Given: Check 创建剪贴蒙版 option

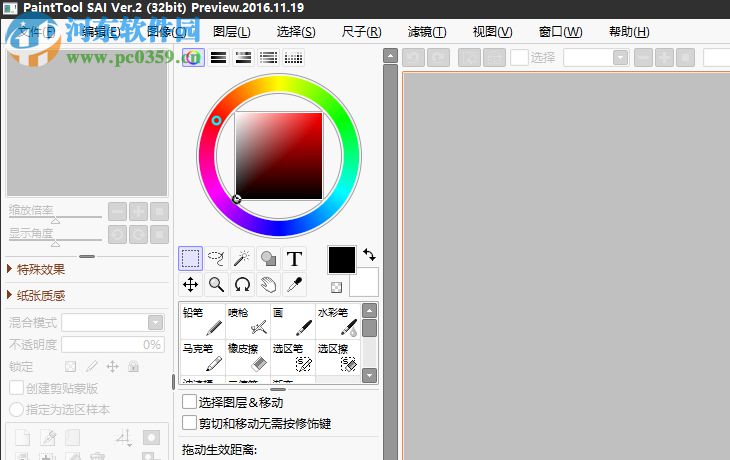Looking at the screenshot, I should 16,387.
